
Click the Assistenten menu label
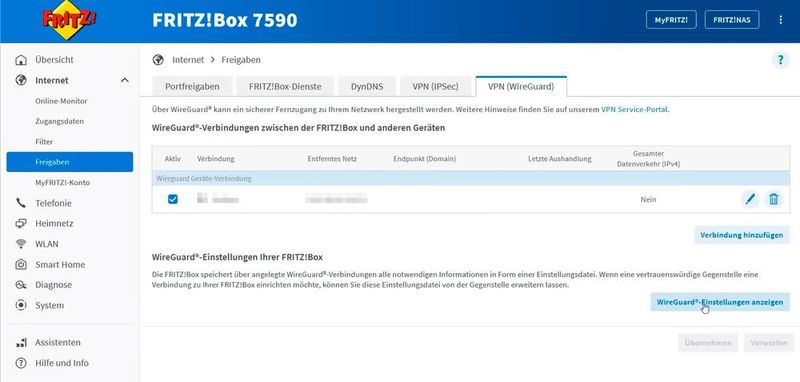(58, 343)
